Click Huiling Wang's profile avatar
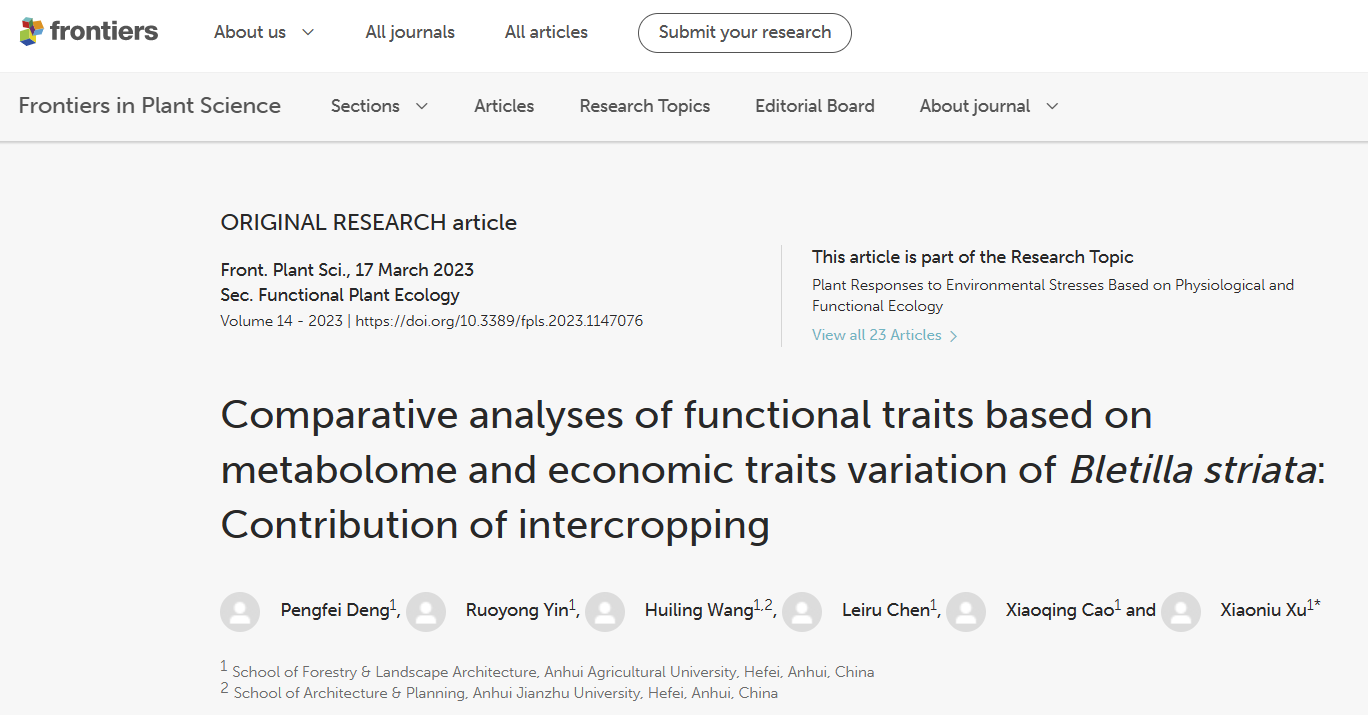This screenshot has height=715, width=1368. click(605, 611)
